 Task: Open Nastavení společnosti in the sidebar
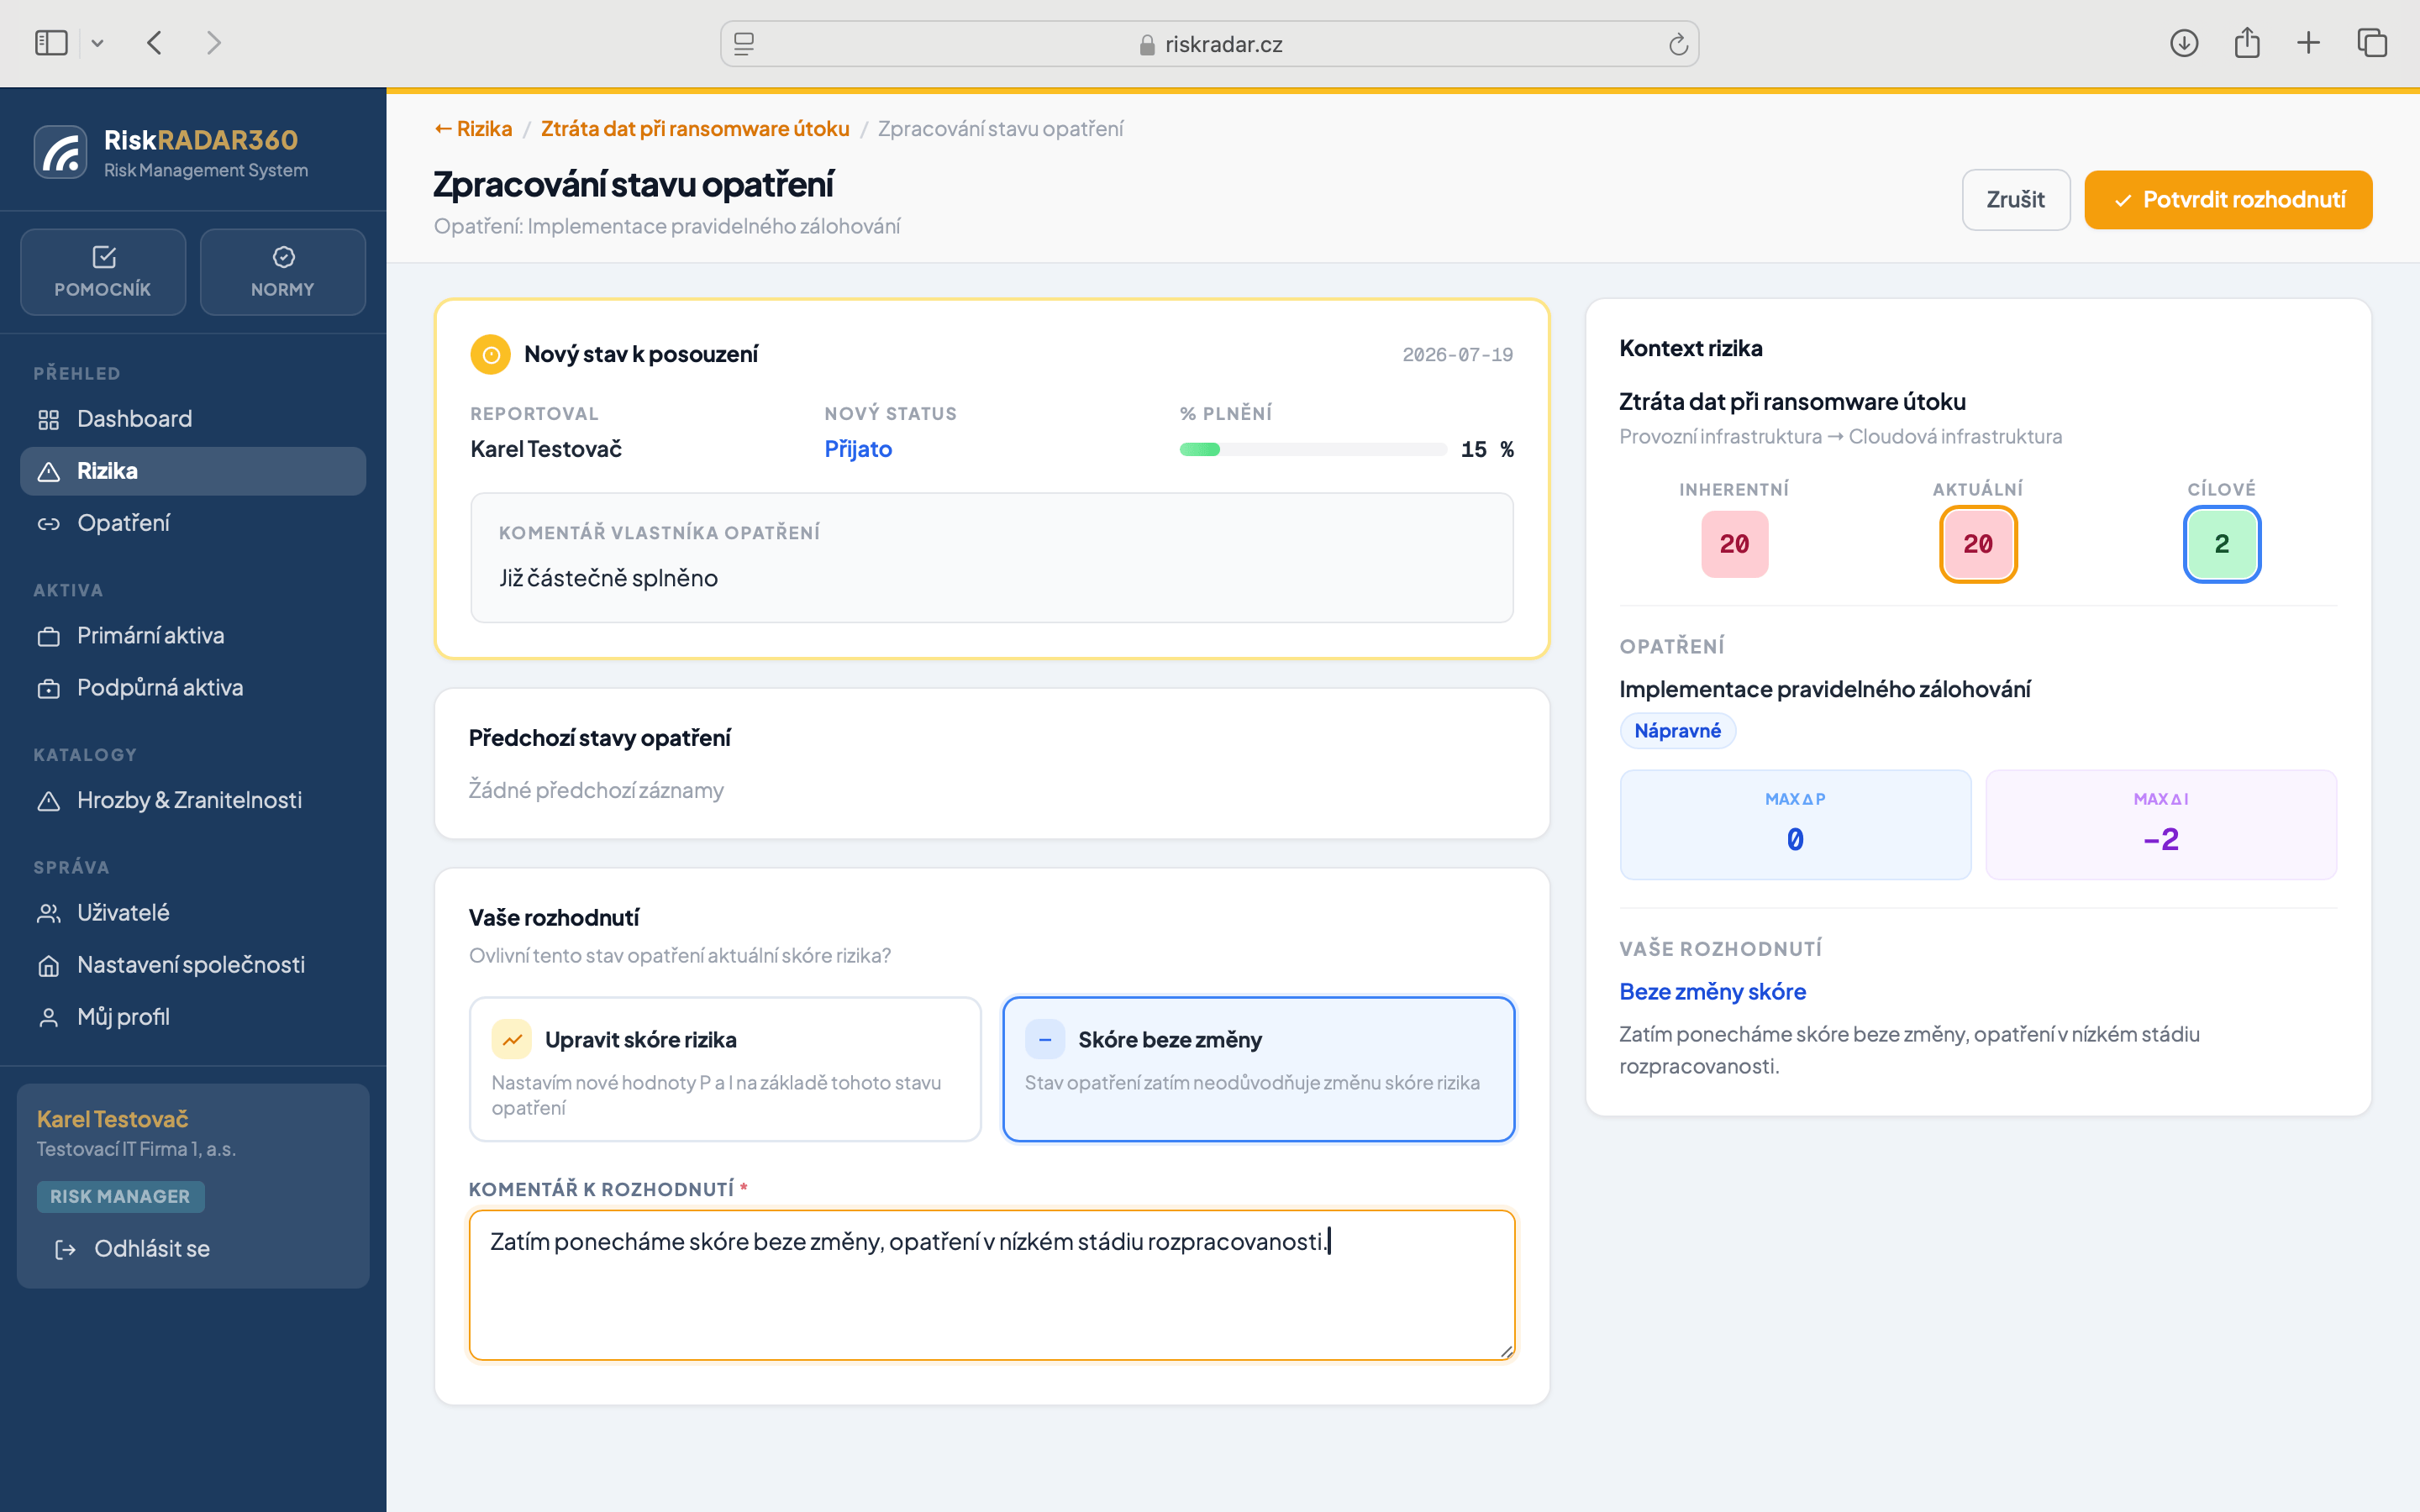[193, 965]
